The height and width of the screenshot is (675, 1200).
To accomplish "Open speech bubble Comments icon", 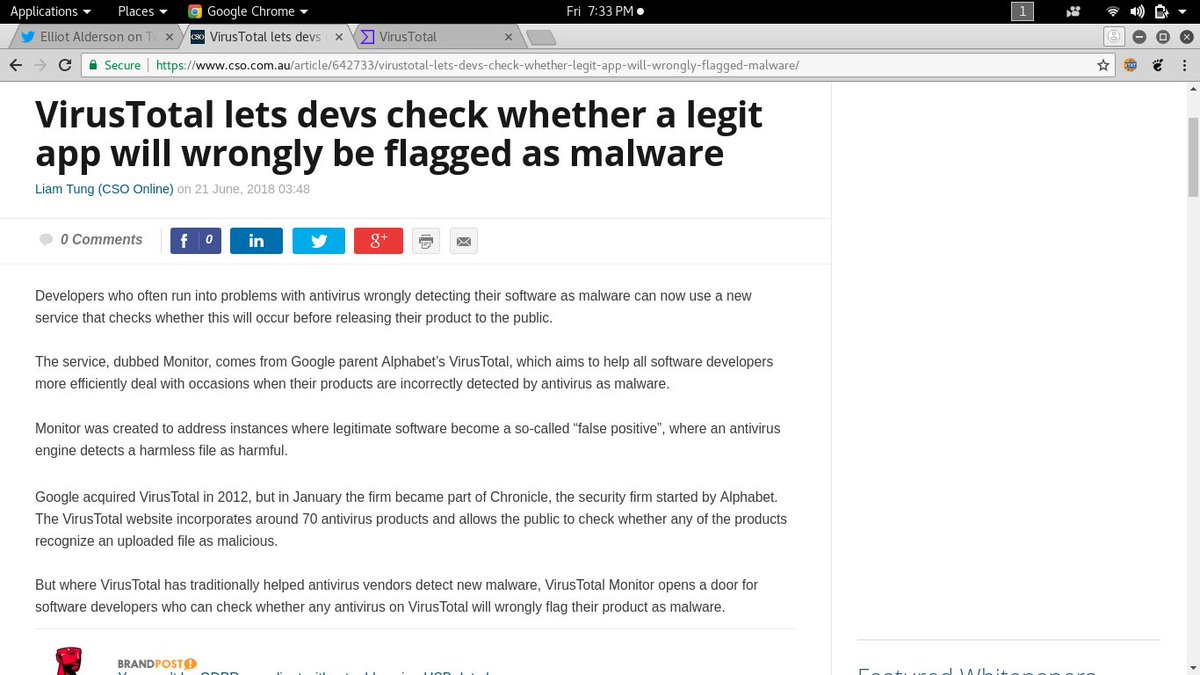I will click(x=46, y=240).
